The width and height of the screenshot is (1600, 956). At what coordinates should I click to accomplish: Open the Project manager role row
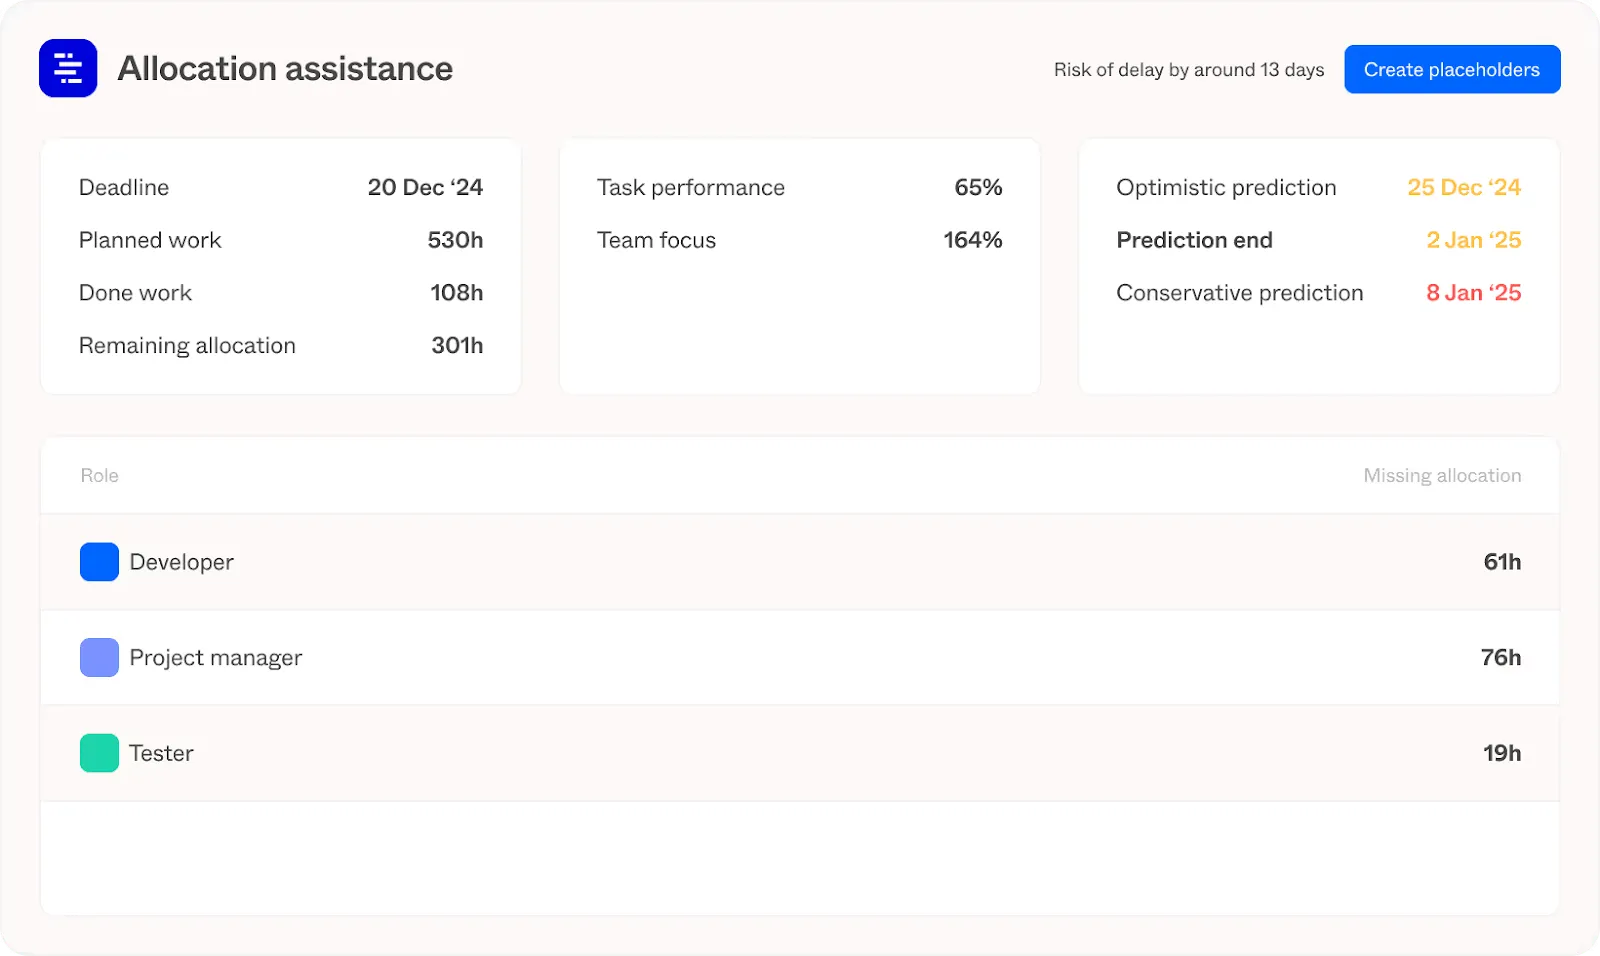[x=800, y=658]
